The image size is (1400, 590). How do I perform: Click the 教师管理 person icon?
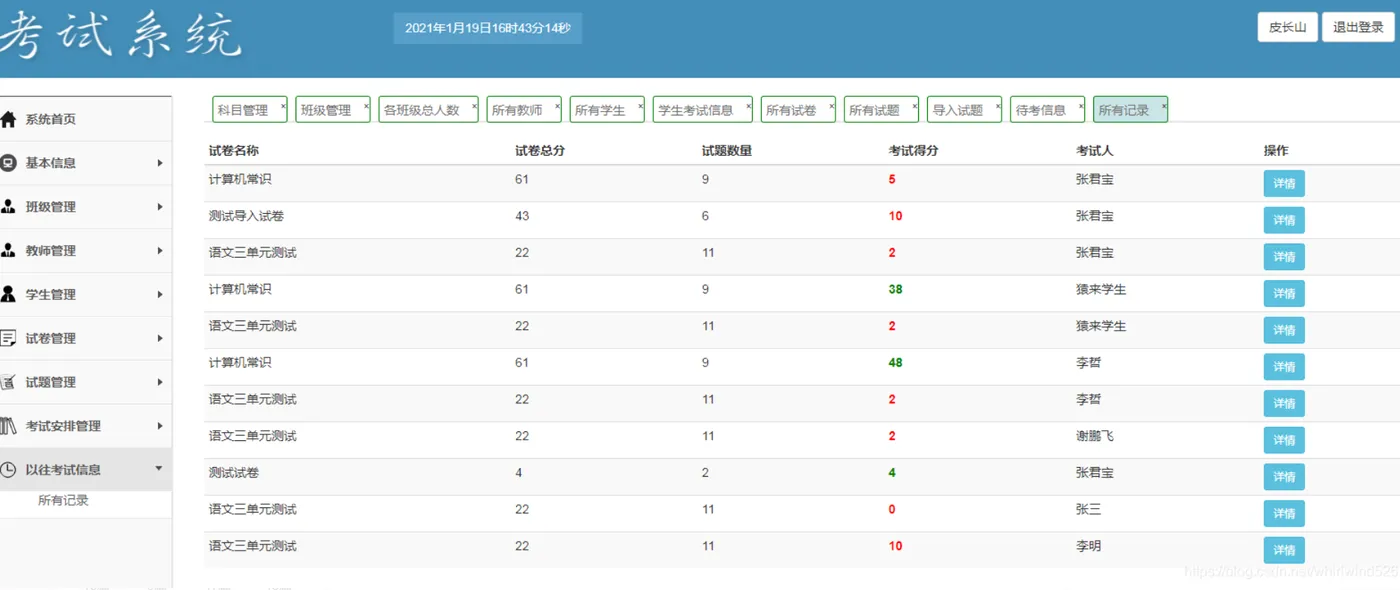click(x=8, y=251)
